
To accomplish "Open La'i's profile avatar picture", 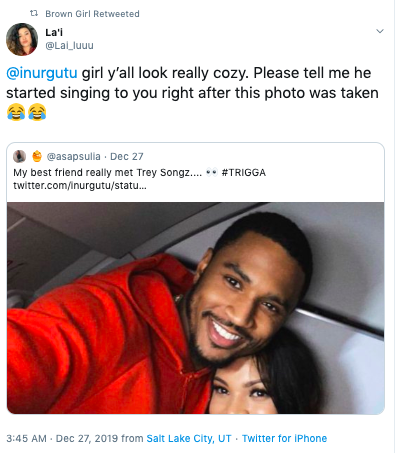I will click(22, 39).
